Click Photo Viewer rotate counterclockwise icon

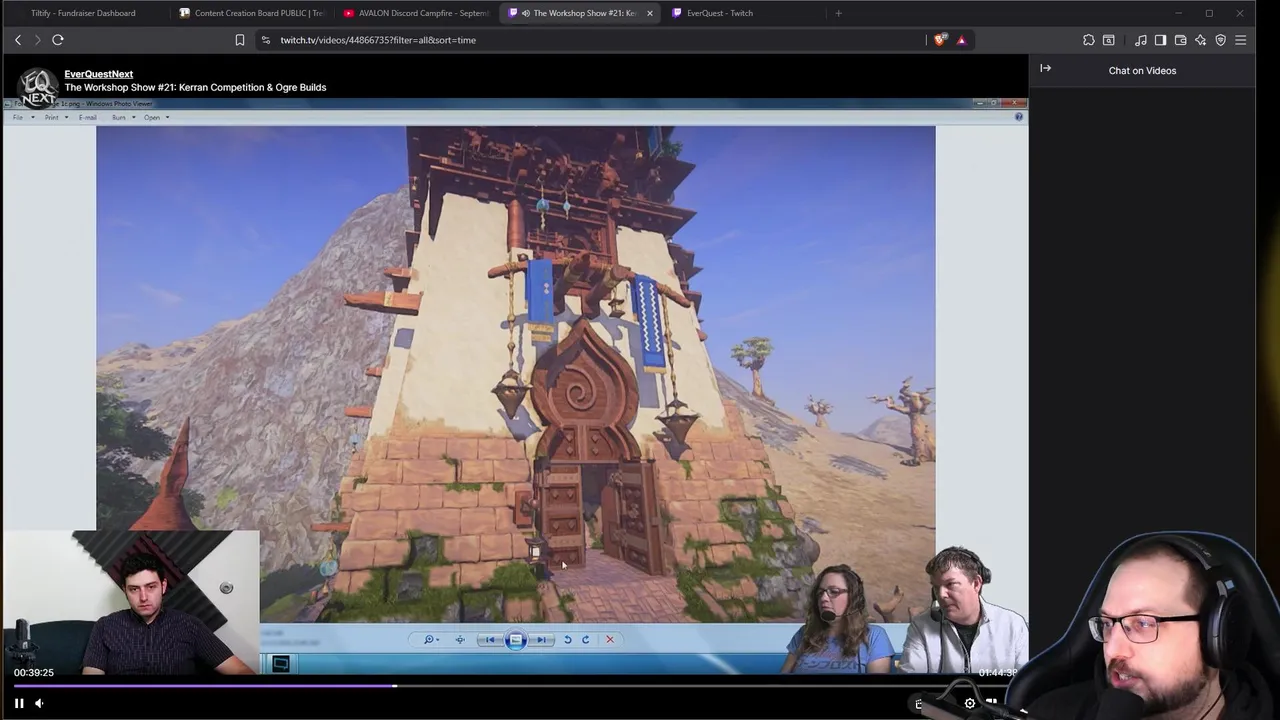point(568,640)
